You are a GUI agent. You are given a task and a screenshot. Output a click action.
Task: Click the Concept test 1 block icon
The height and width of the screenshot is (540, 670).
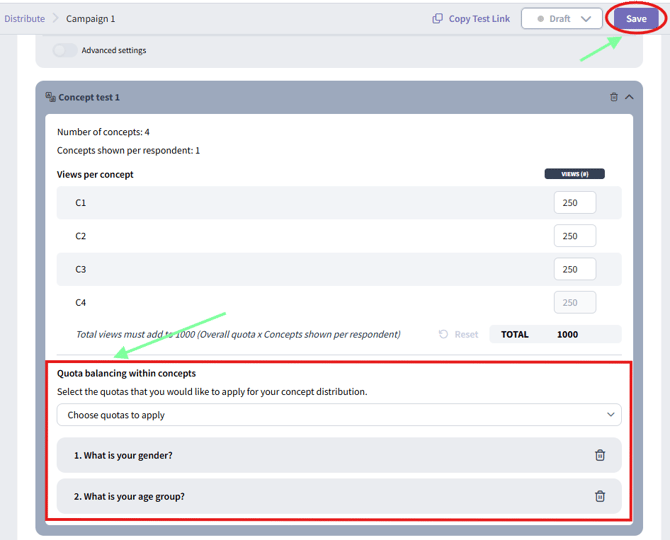coord(50,97)
